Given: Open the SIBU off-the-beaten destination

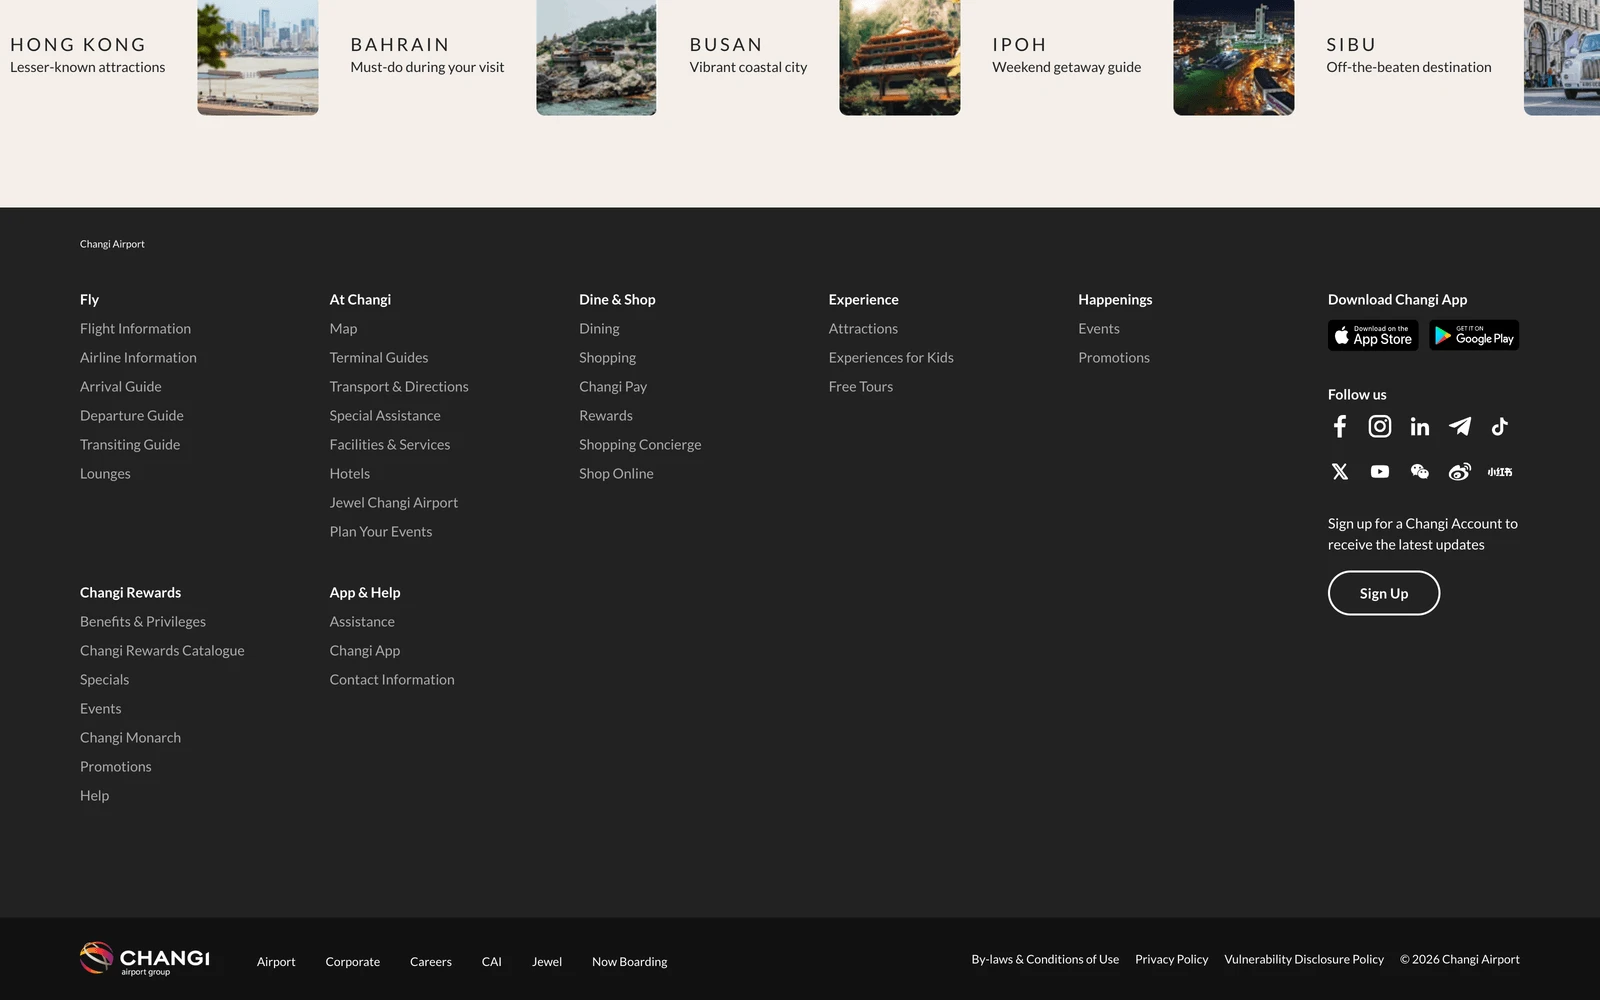Looking at the screenshot, I should [x=1409, y=56].
